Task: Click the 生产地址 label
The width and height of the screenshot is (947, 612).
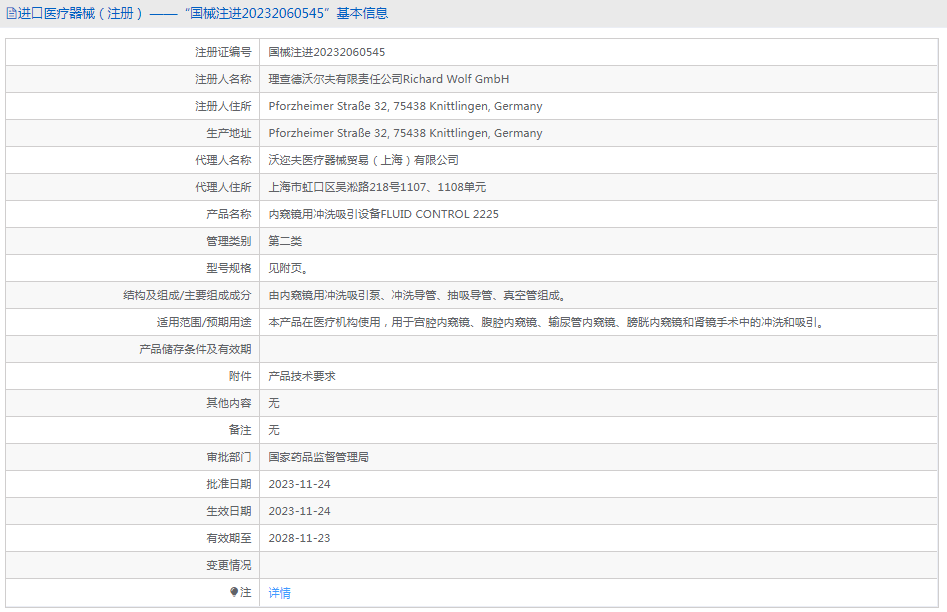Action: (228, 133)
